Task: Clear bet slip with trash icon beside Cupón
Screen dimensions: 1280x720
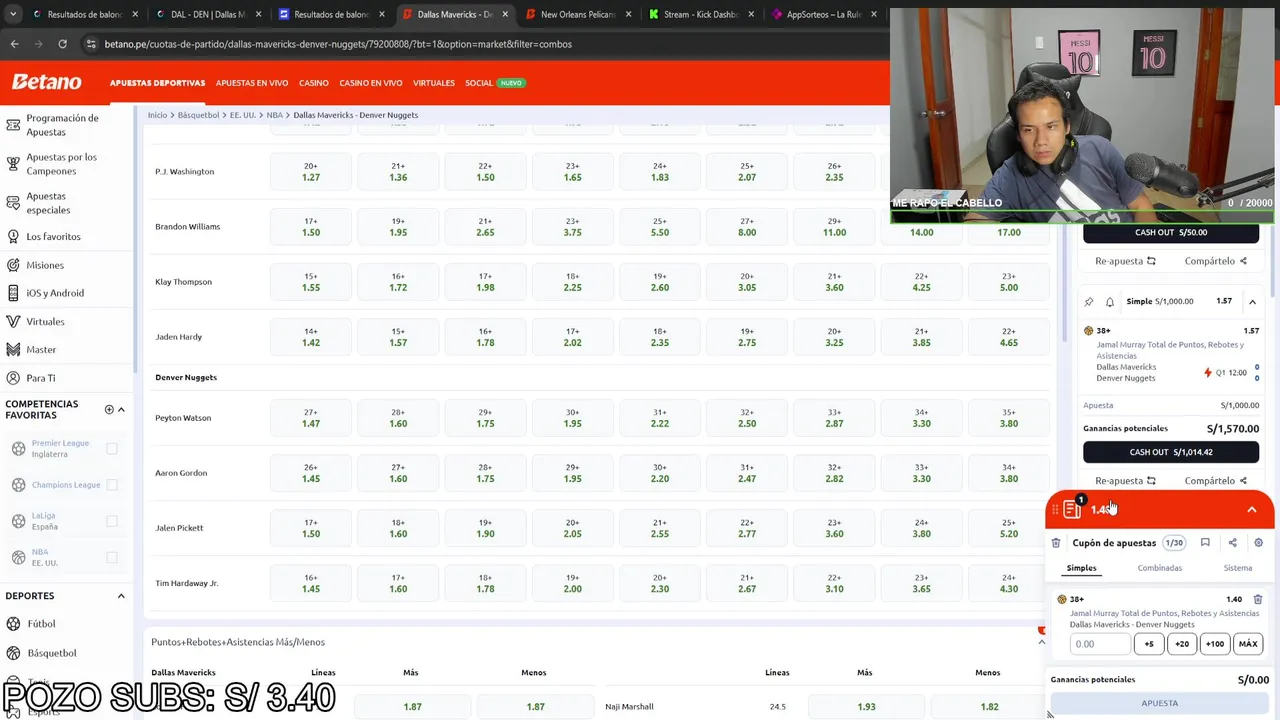Action: pos(1056,543)
